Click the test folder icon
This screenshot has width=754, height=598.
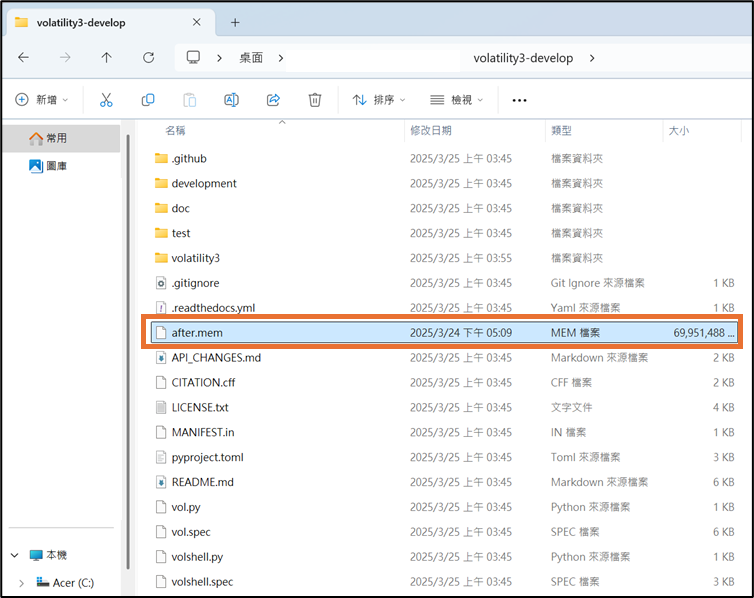pos(161,233)
